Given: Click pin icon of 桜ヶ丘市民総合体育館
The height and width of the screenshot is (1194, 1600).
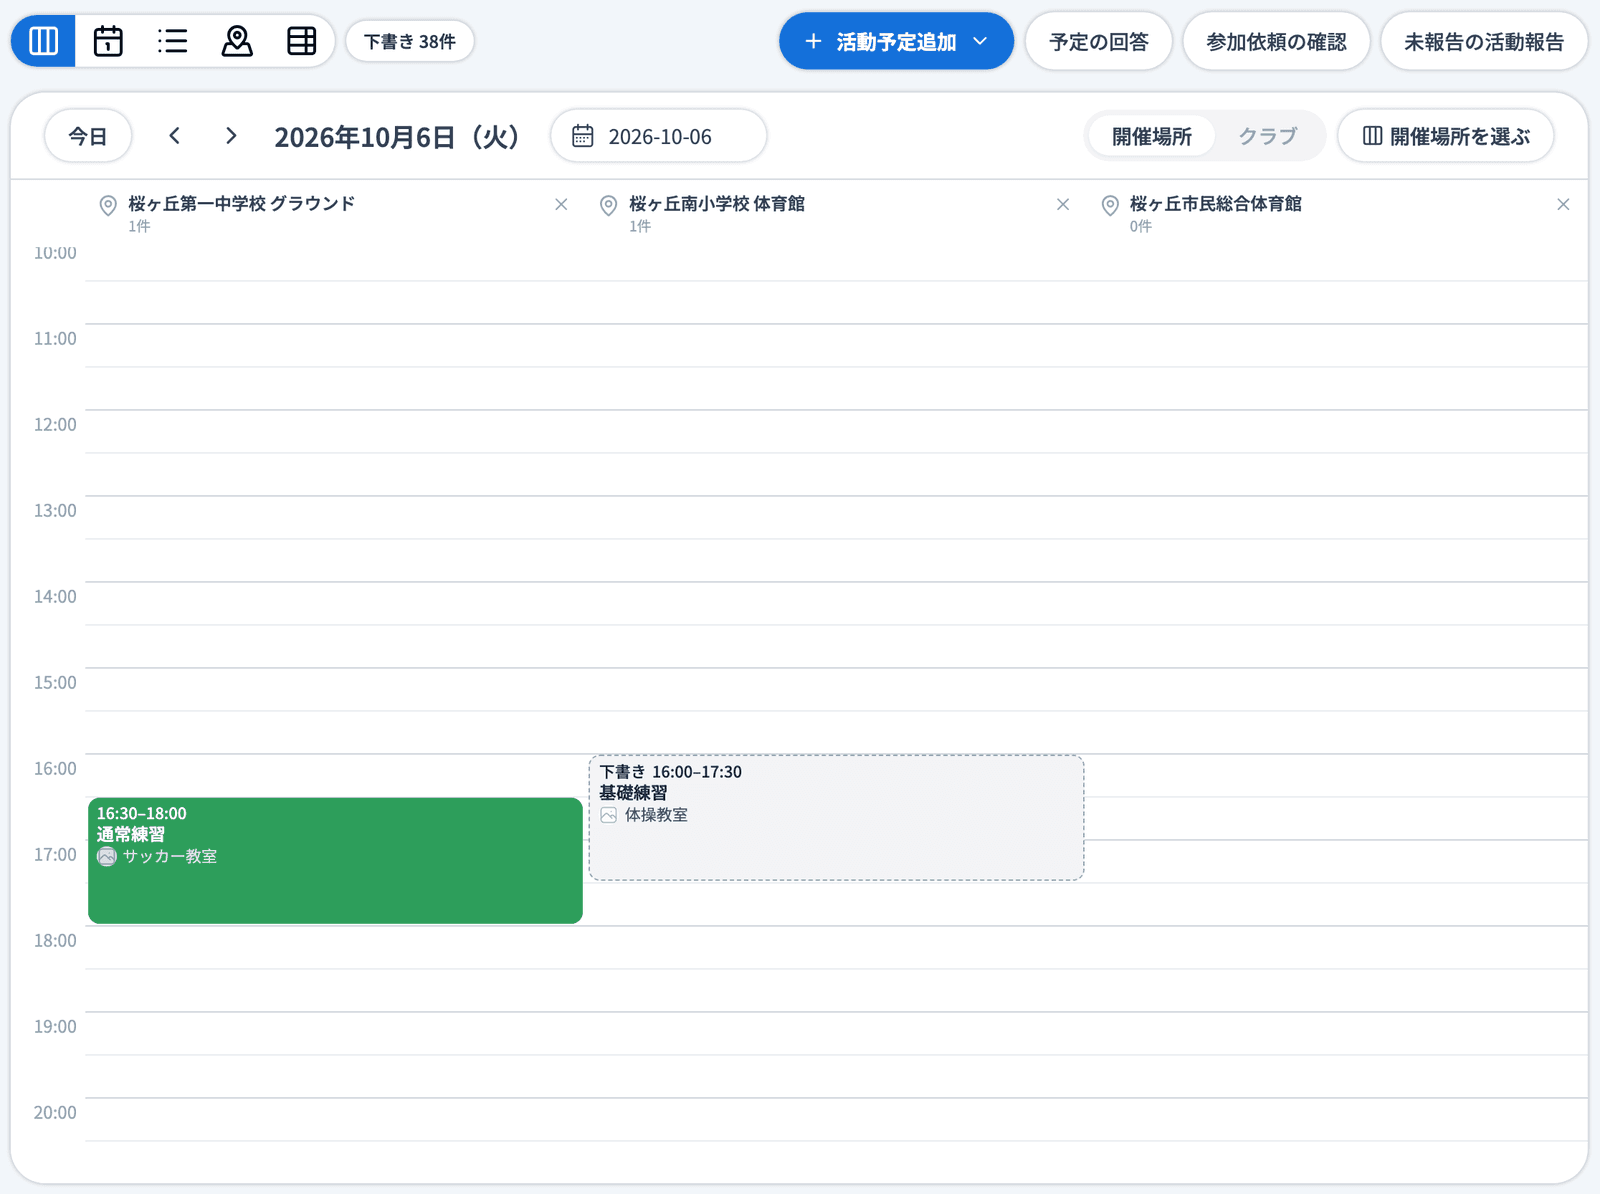Looking at the screenshot, I should [x=1110, y=205].
